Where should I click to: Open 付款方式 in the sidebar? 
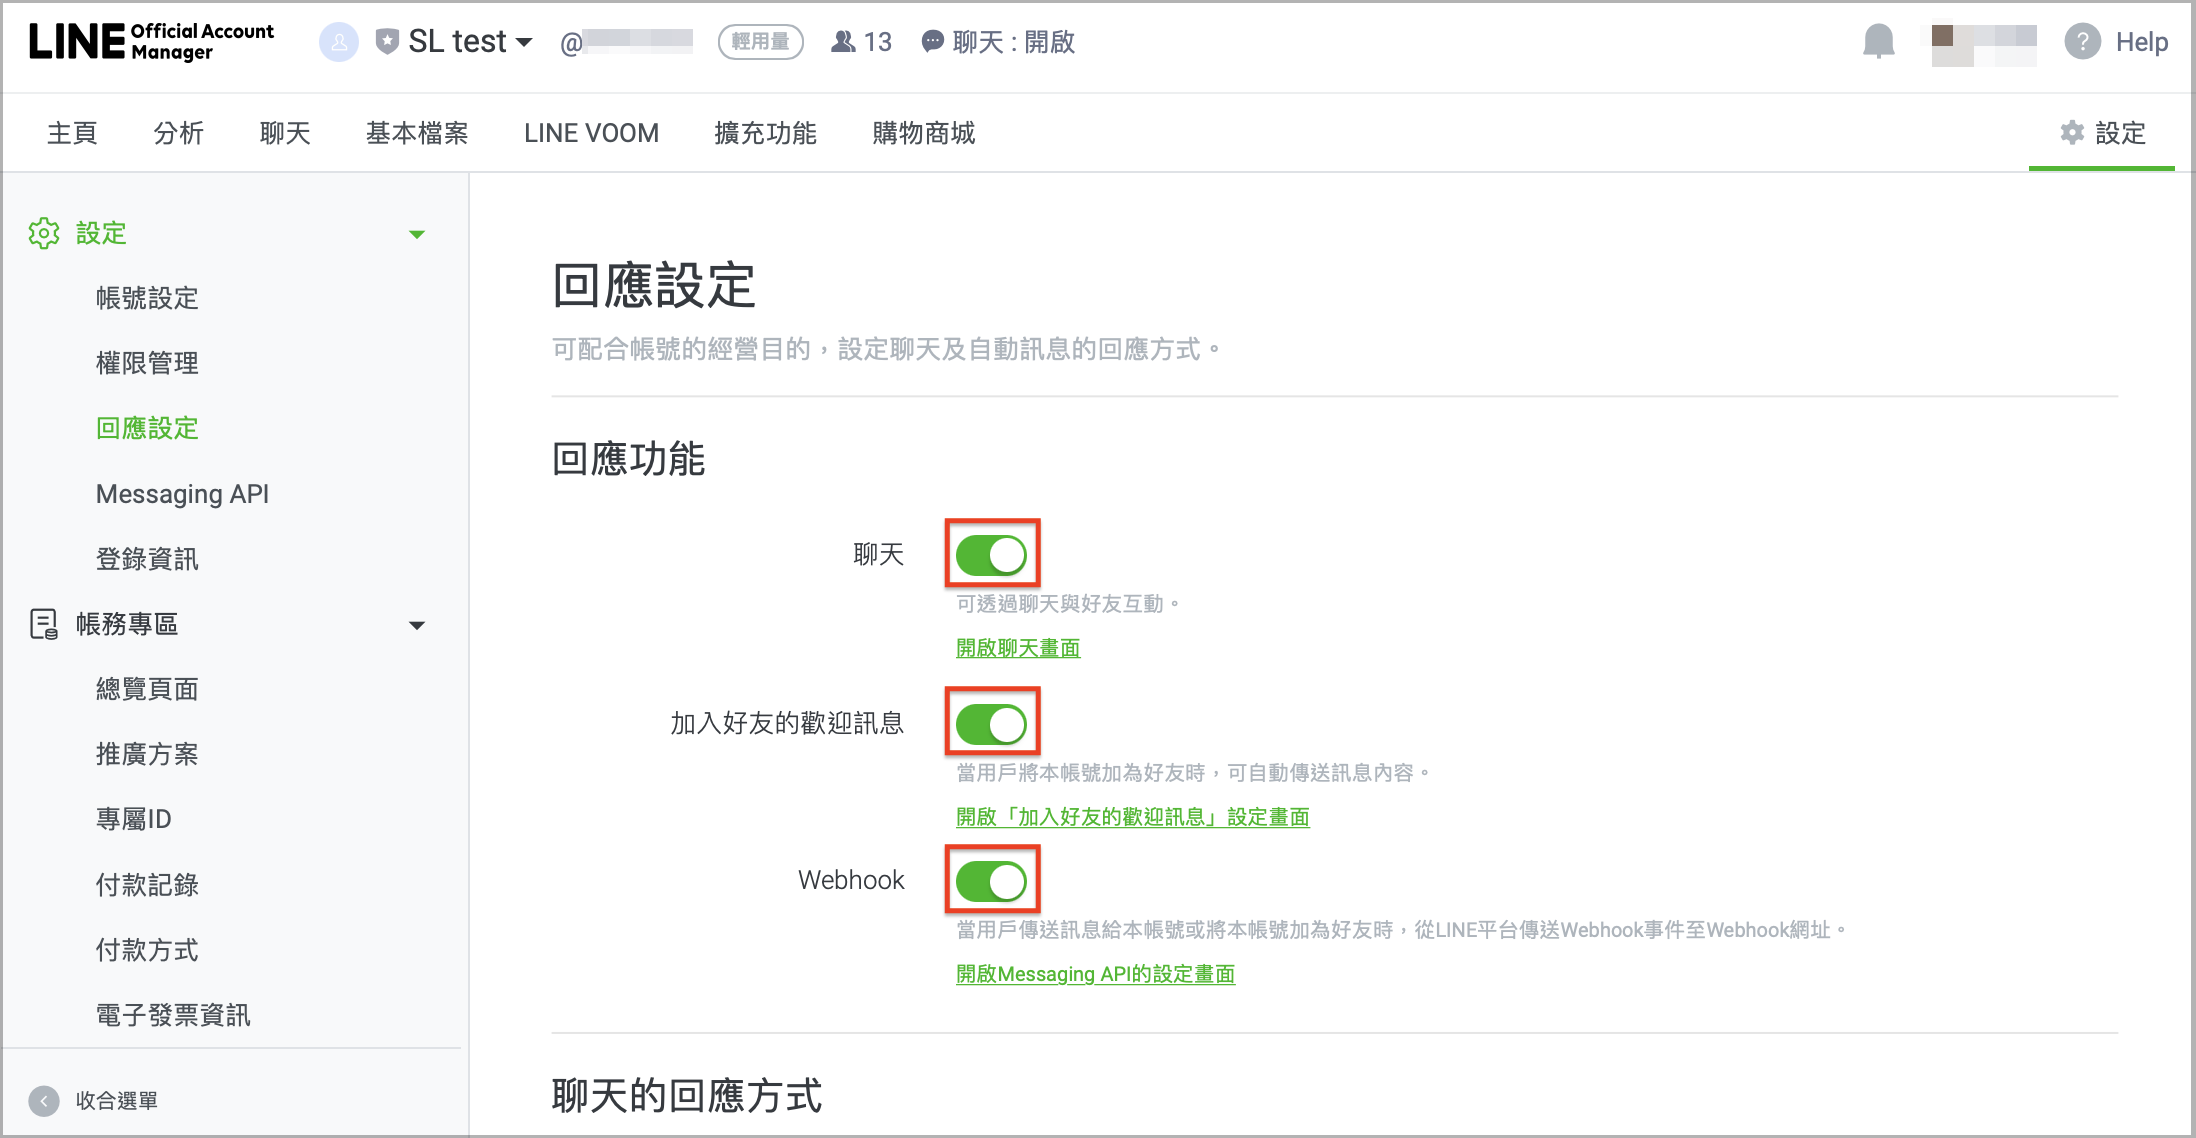click(147, 950)
